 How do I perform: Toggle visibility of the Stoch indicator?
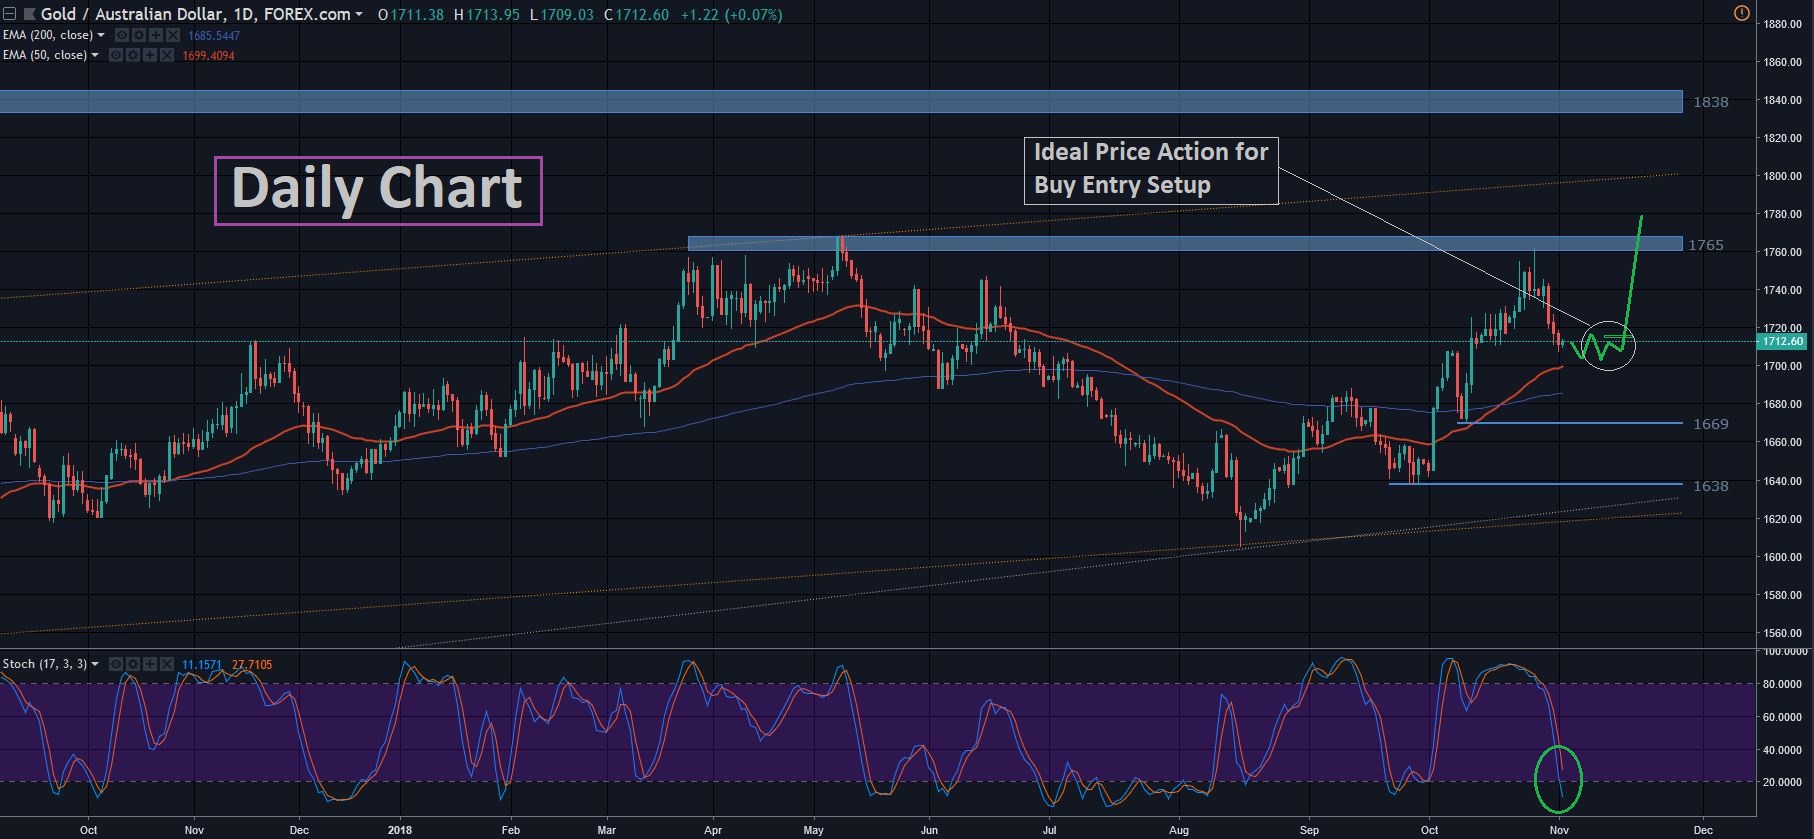[x=115, y=664]
